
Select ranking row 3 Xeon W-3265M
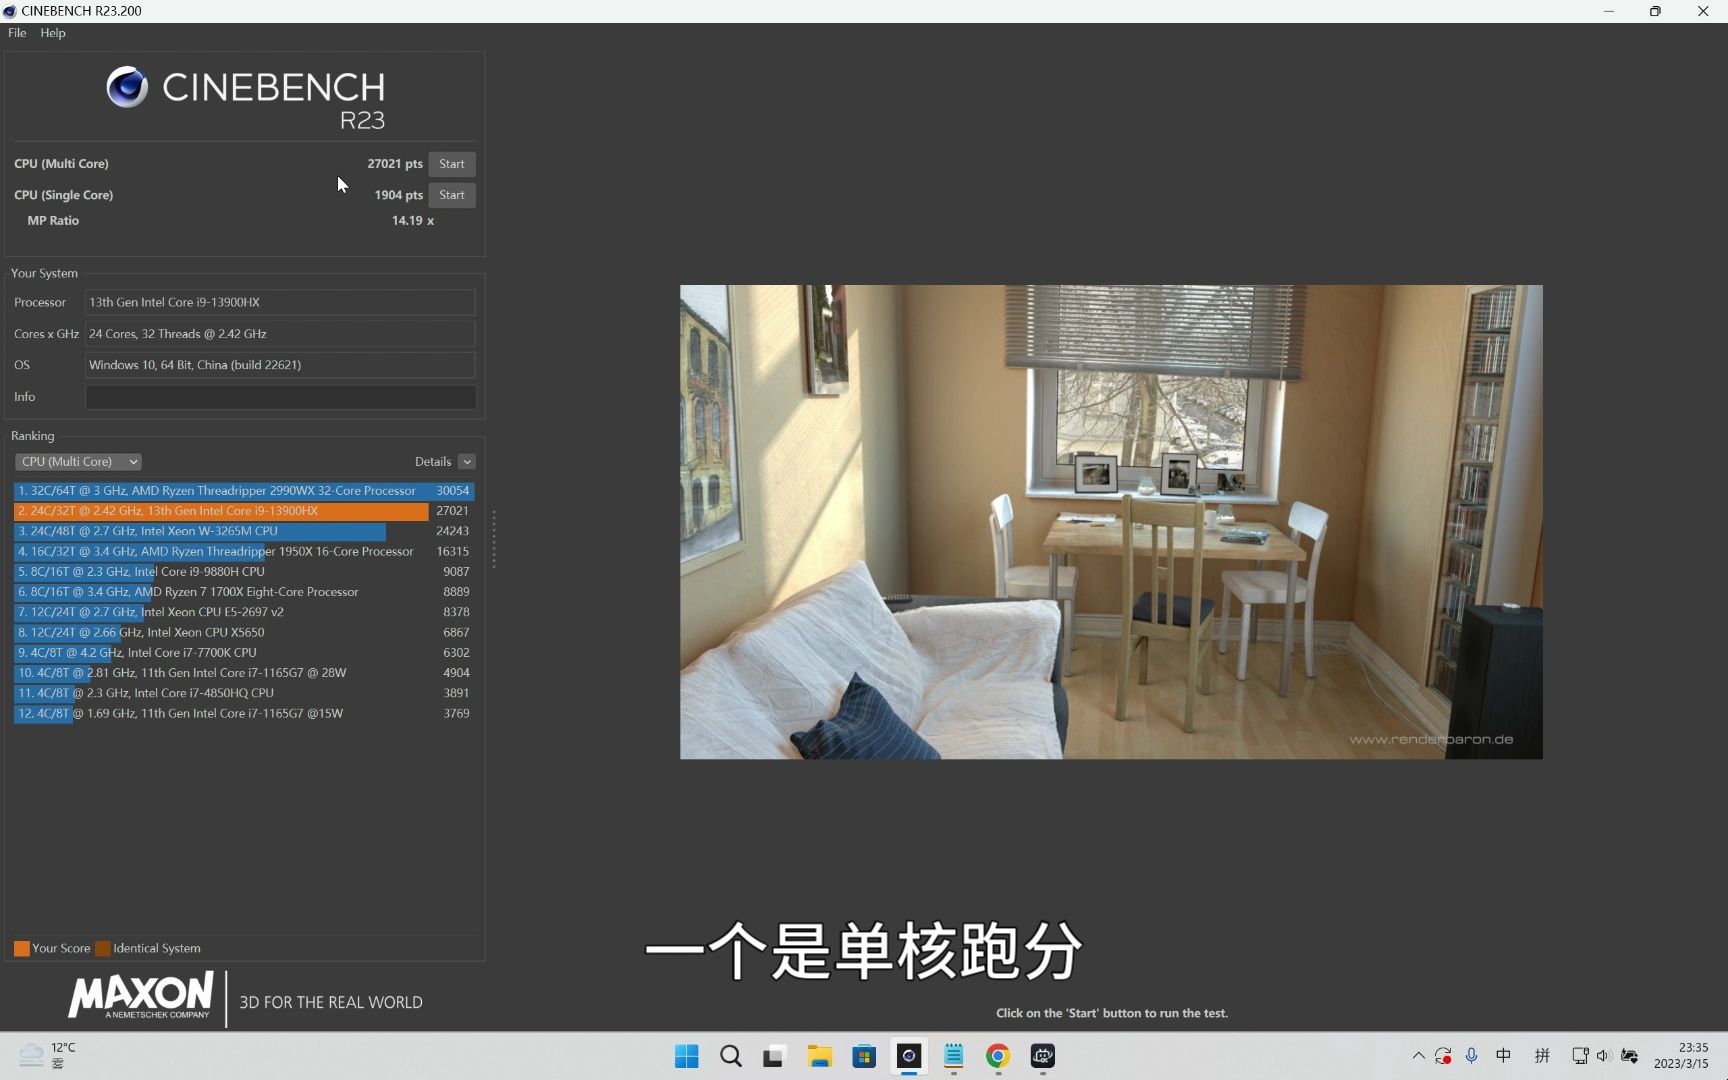point(244,531)
